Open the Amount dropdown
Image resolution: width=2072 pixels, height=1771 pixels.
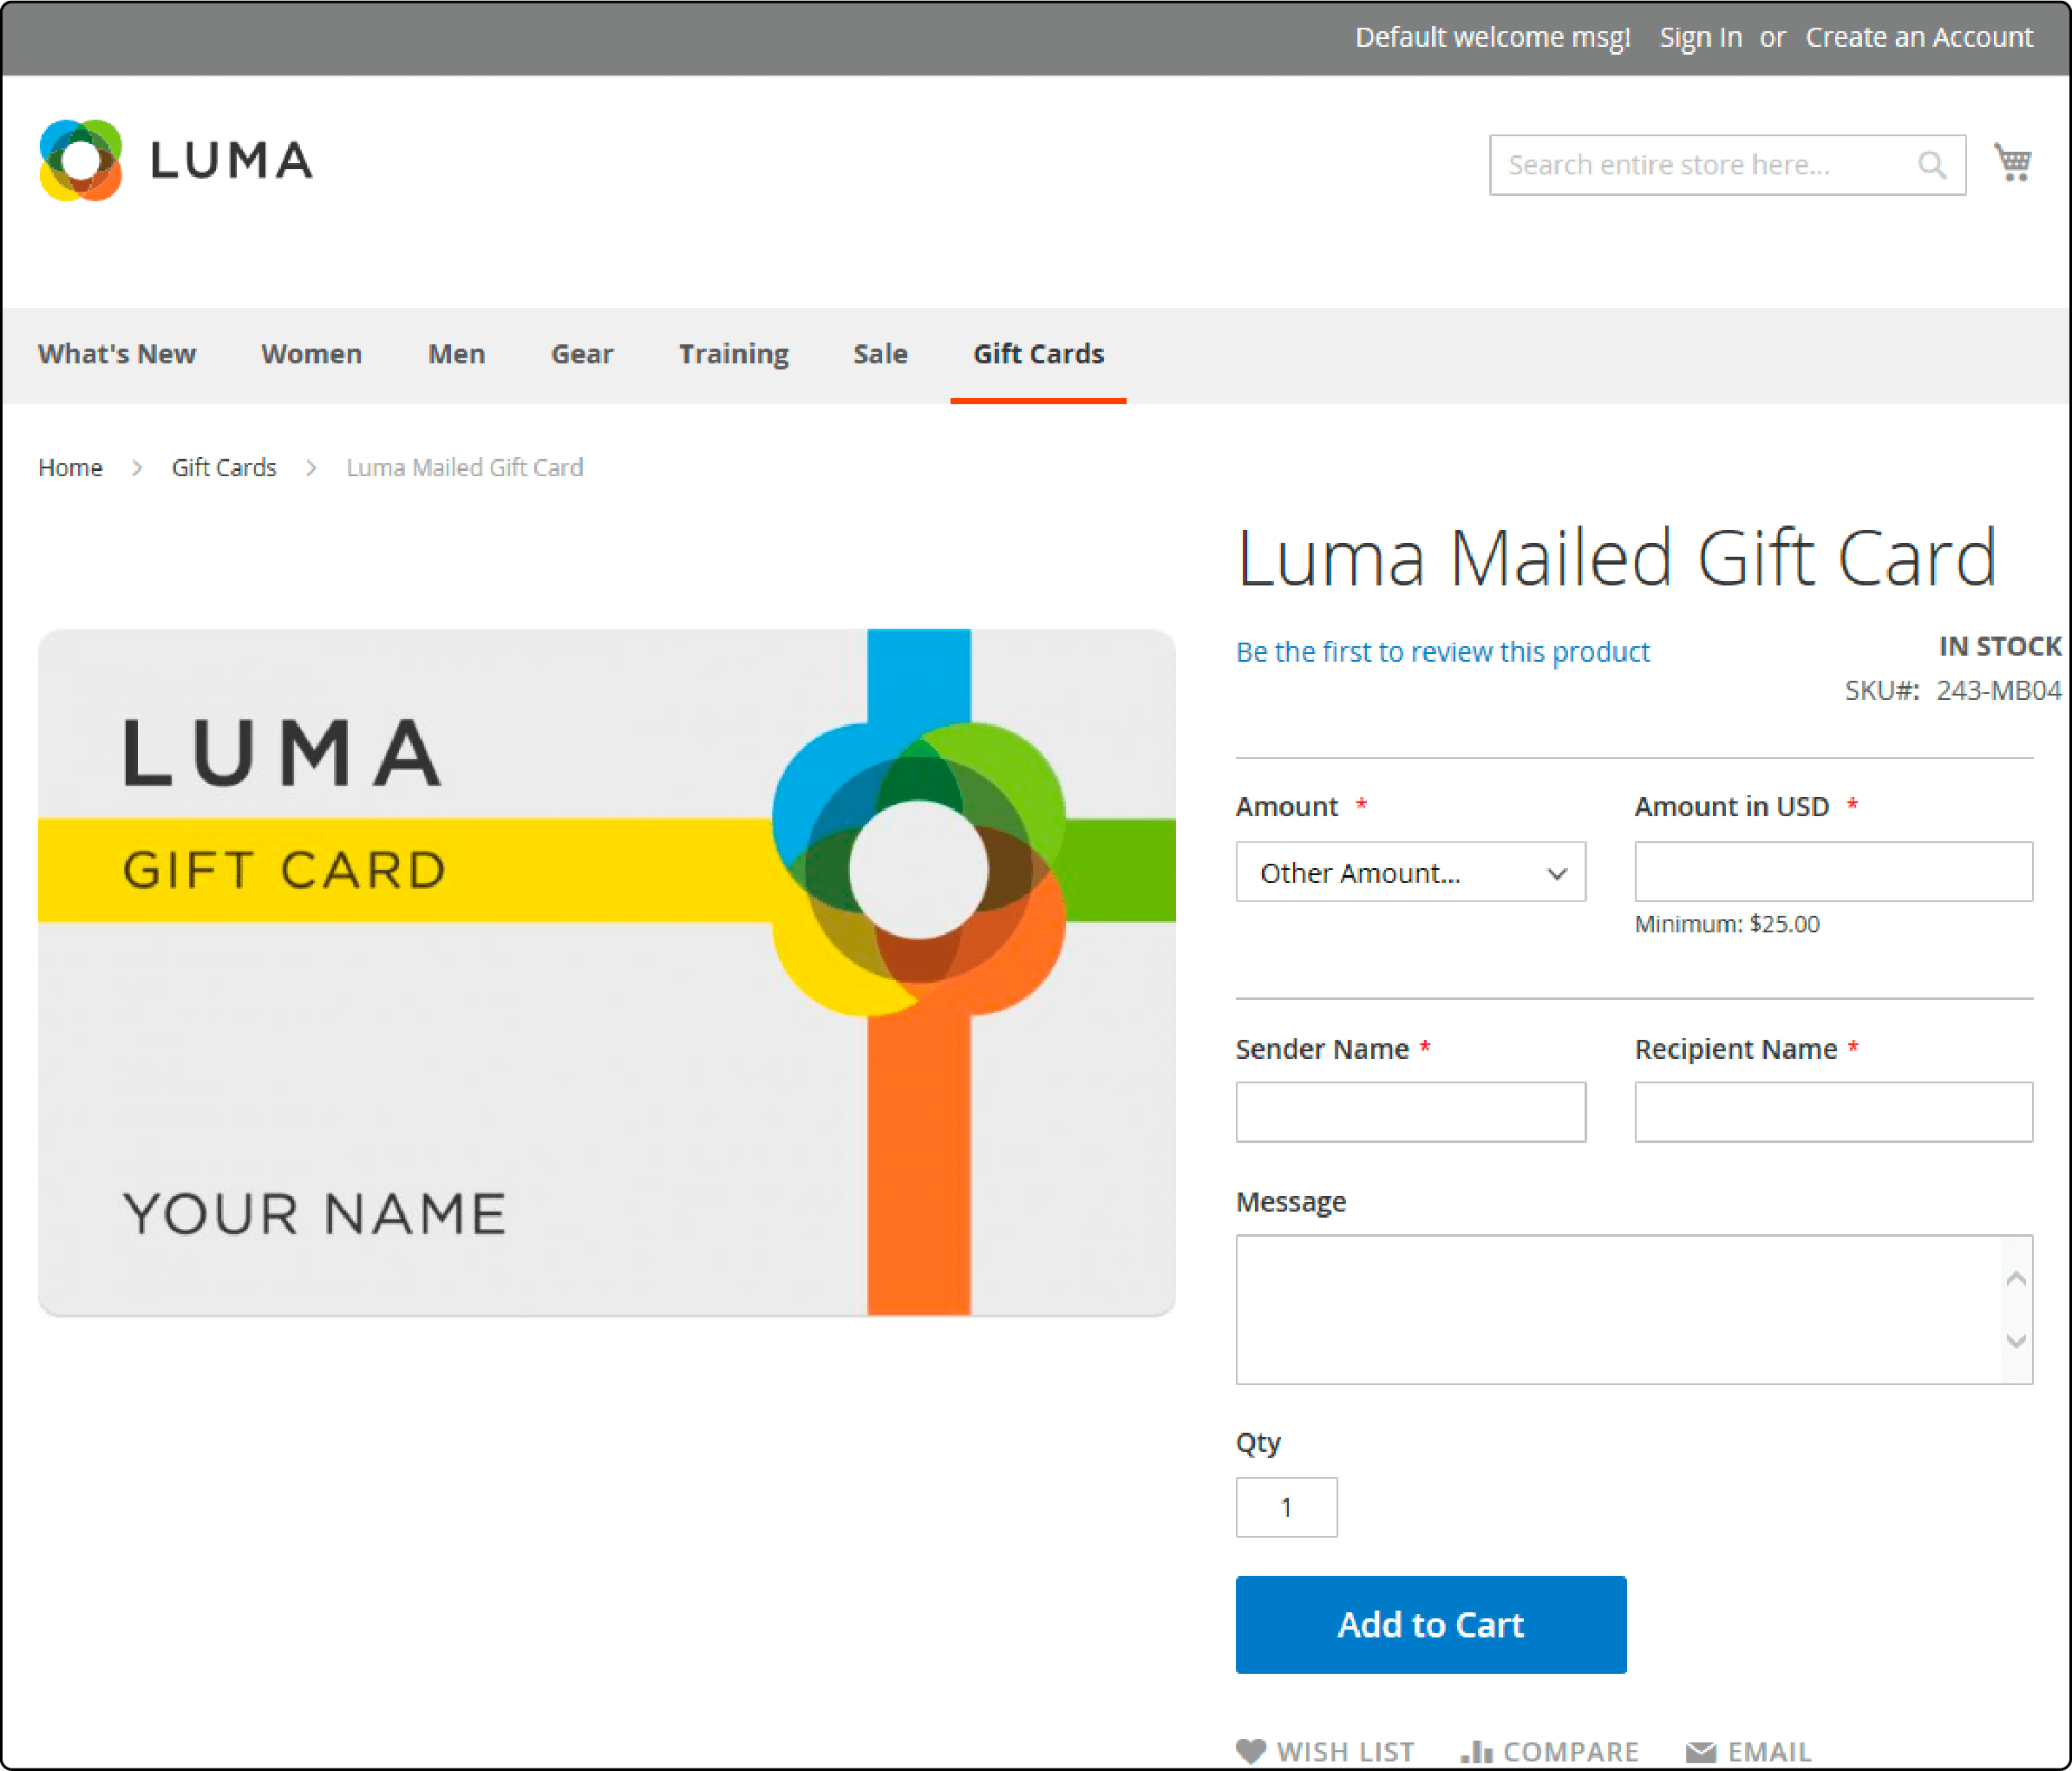click(x=1410, y=872)
